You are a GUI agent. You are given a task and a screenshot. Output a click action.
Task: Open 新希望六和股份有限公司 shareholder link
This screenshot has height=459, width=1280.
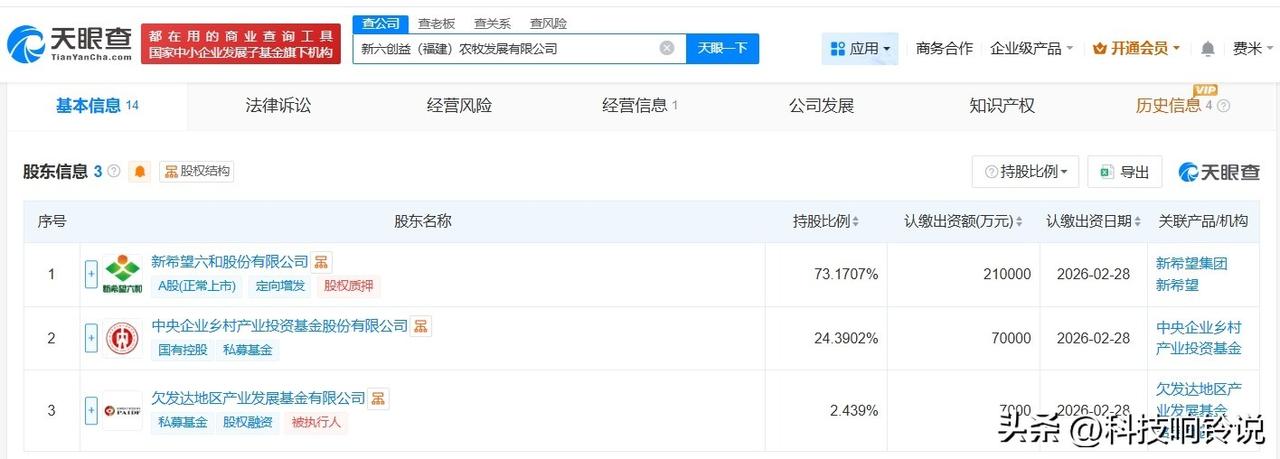(230, 262)
